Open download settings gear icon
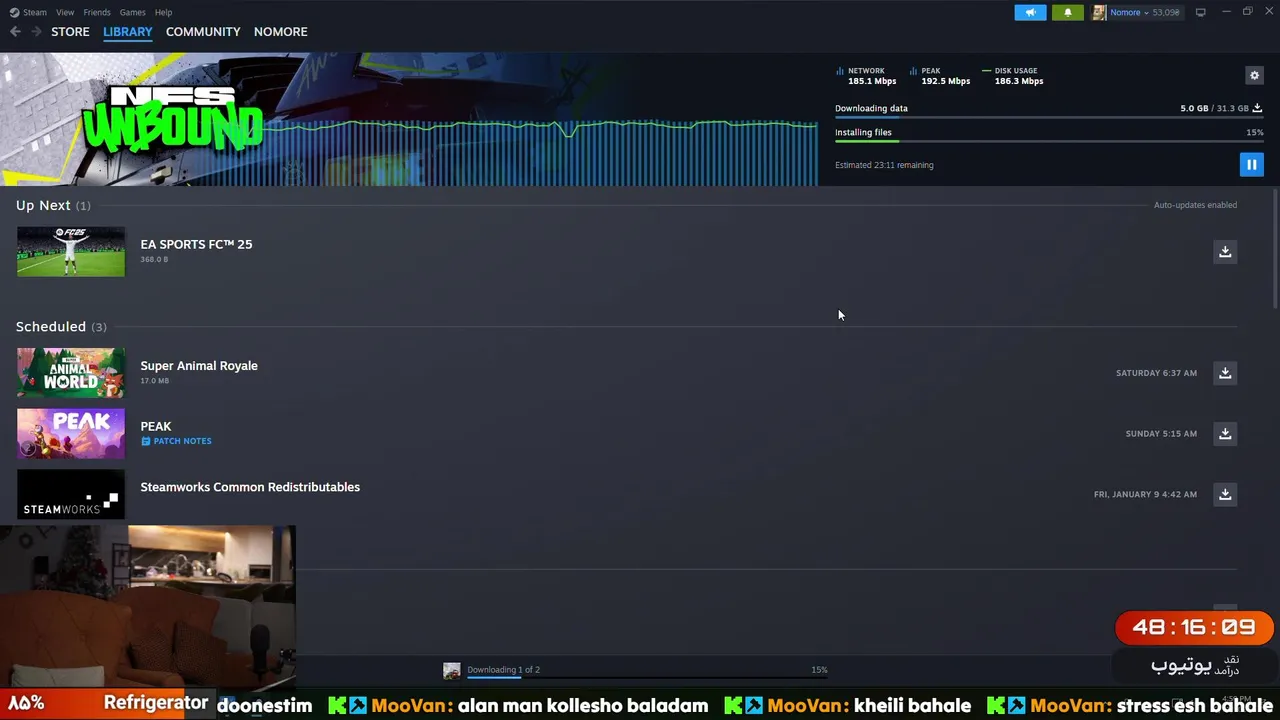 click(x=1254, y=75)
